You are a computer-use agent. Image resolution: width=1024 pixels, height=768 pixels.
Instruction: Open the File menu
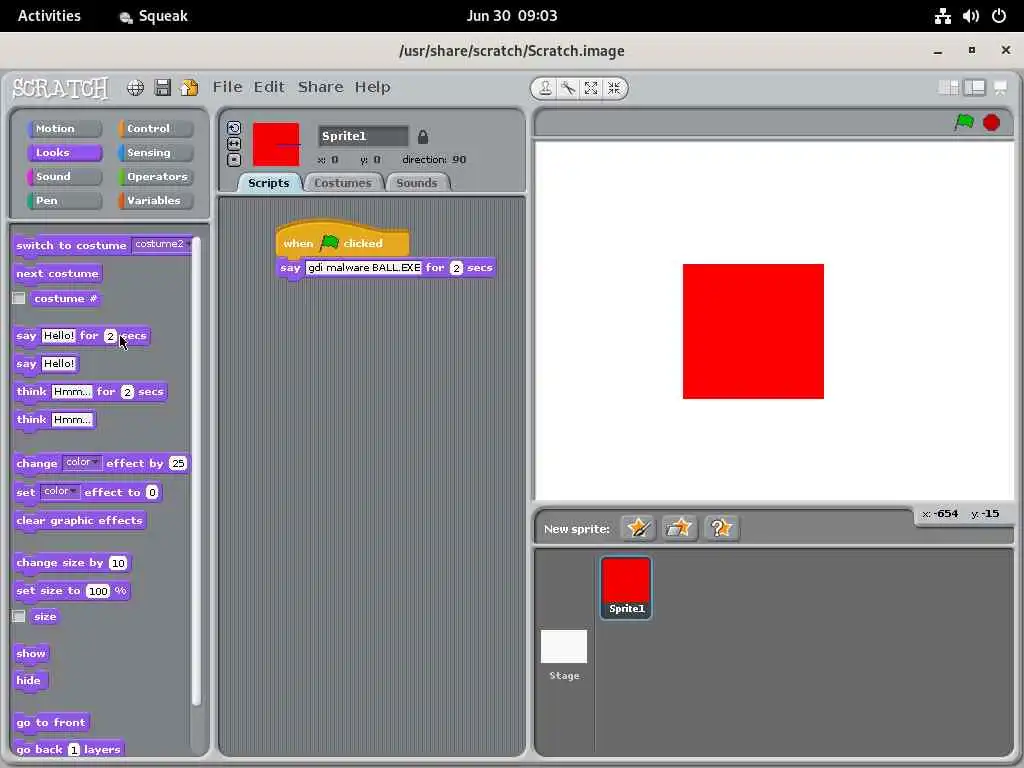click(227, 87)
